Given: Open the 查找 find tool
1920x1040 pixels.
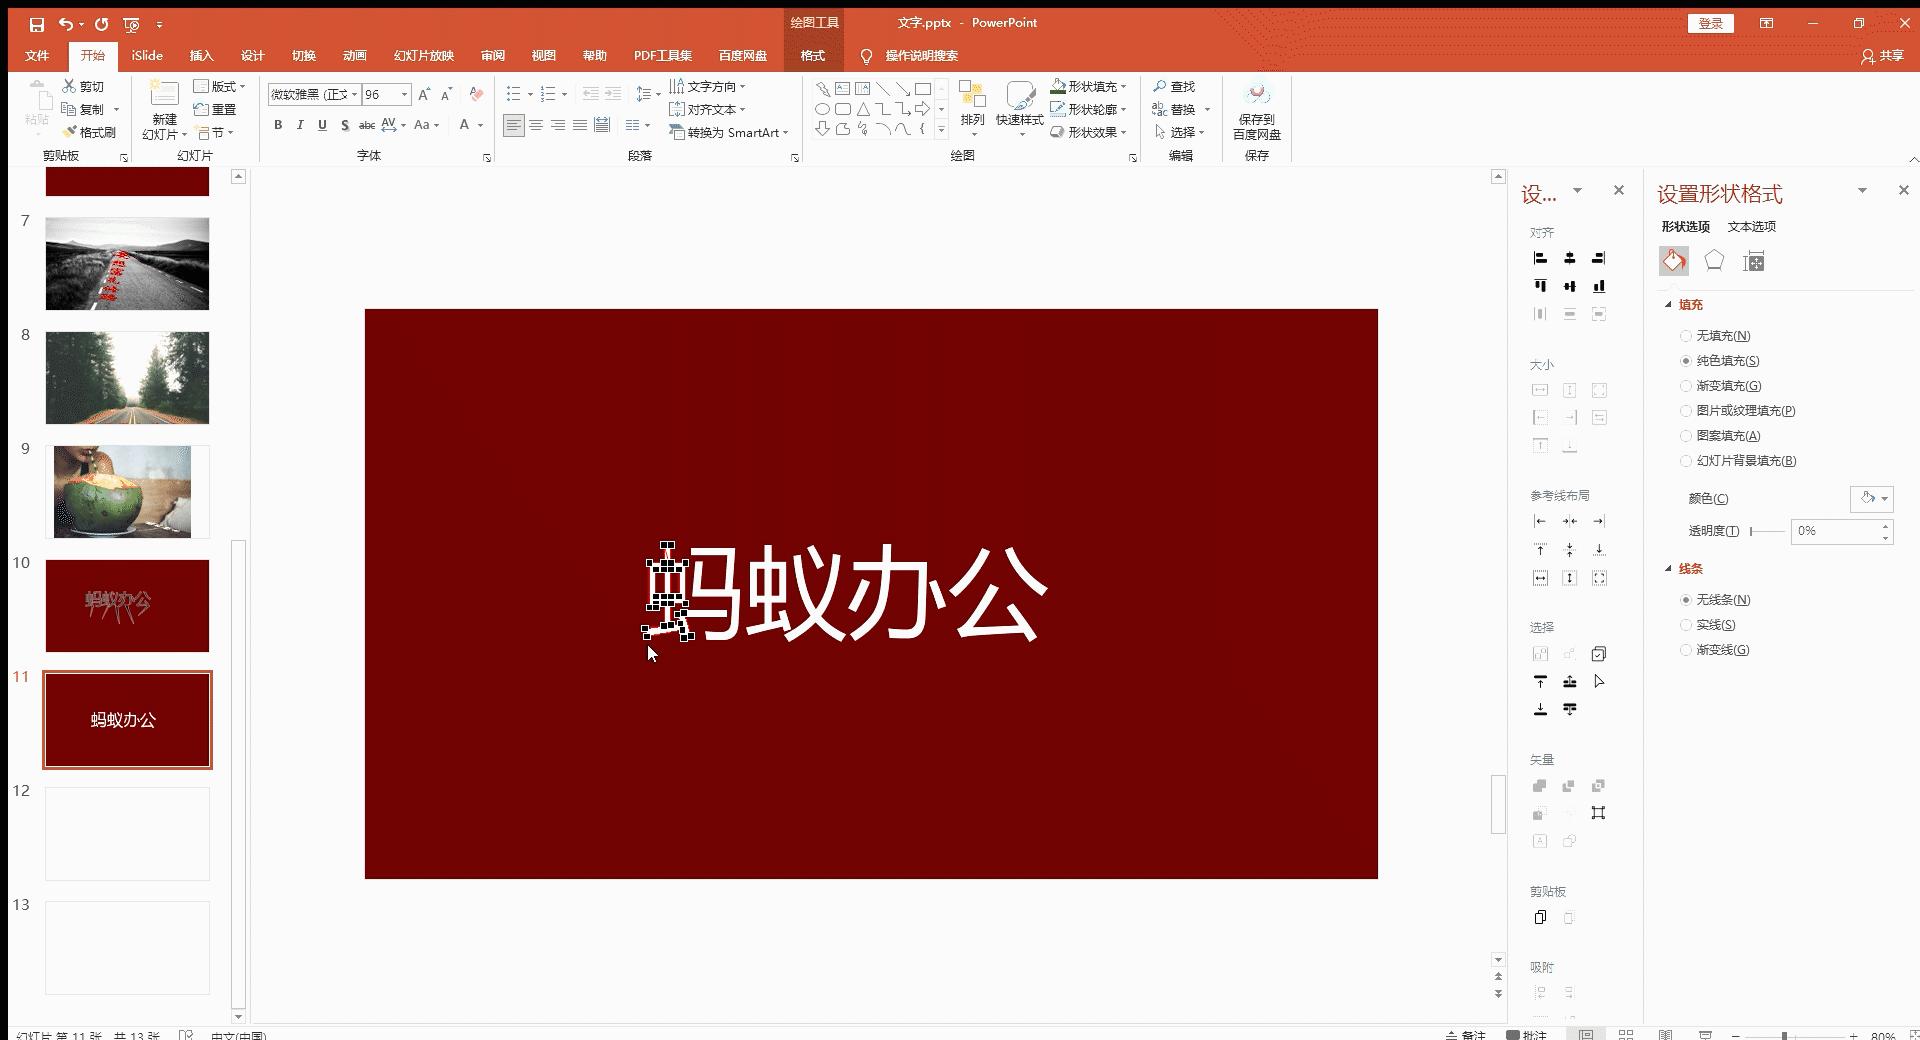Looking at the screenshot, I should [x=1176, y=86].
